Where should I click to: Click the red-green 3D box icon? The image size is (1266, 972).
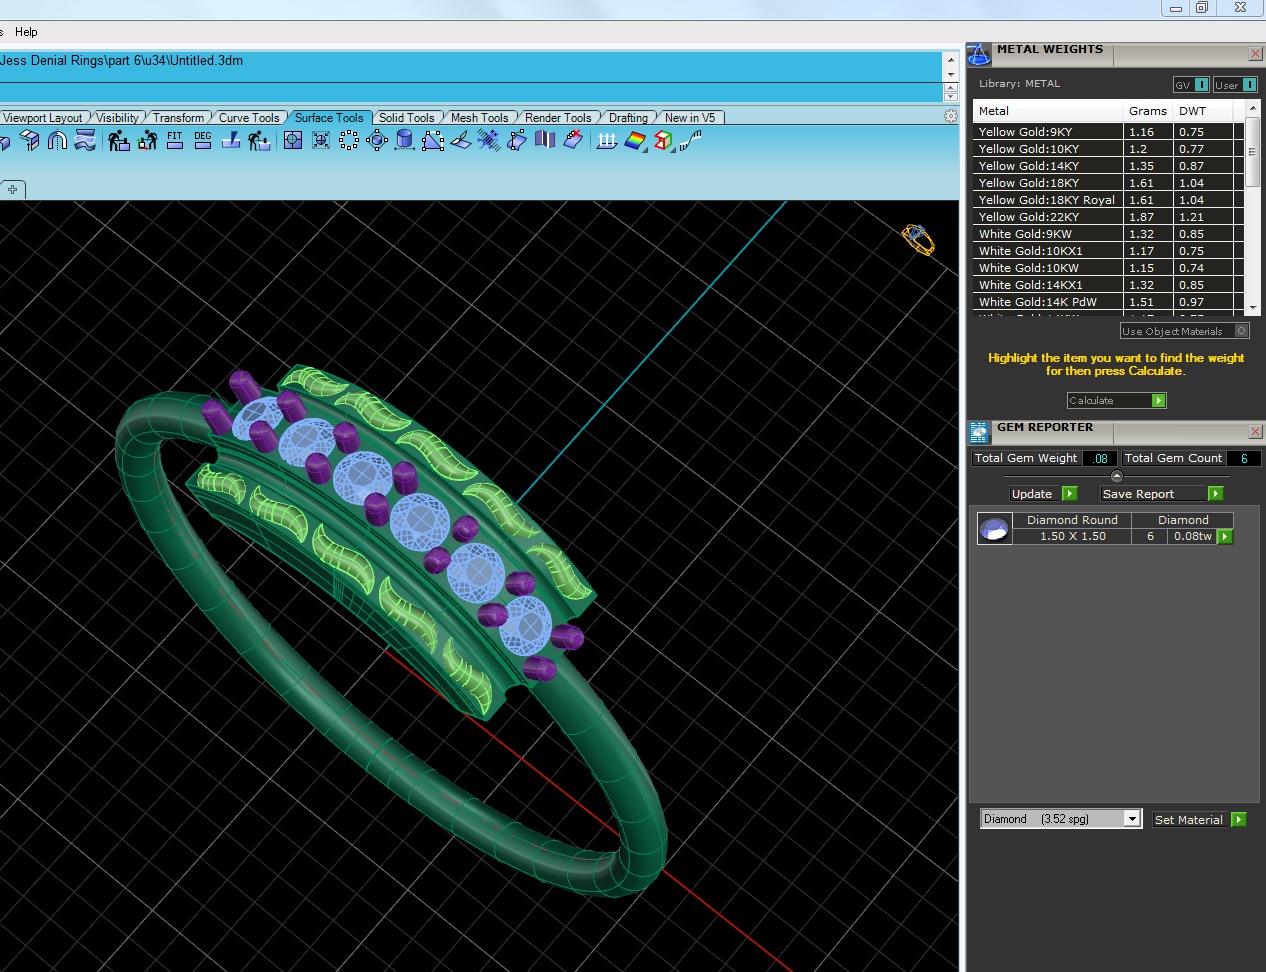click(x=663, y=141)
